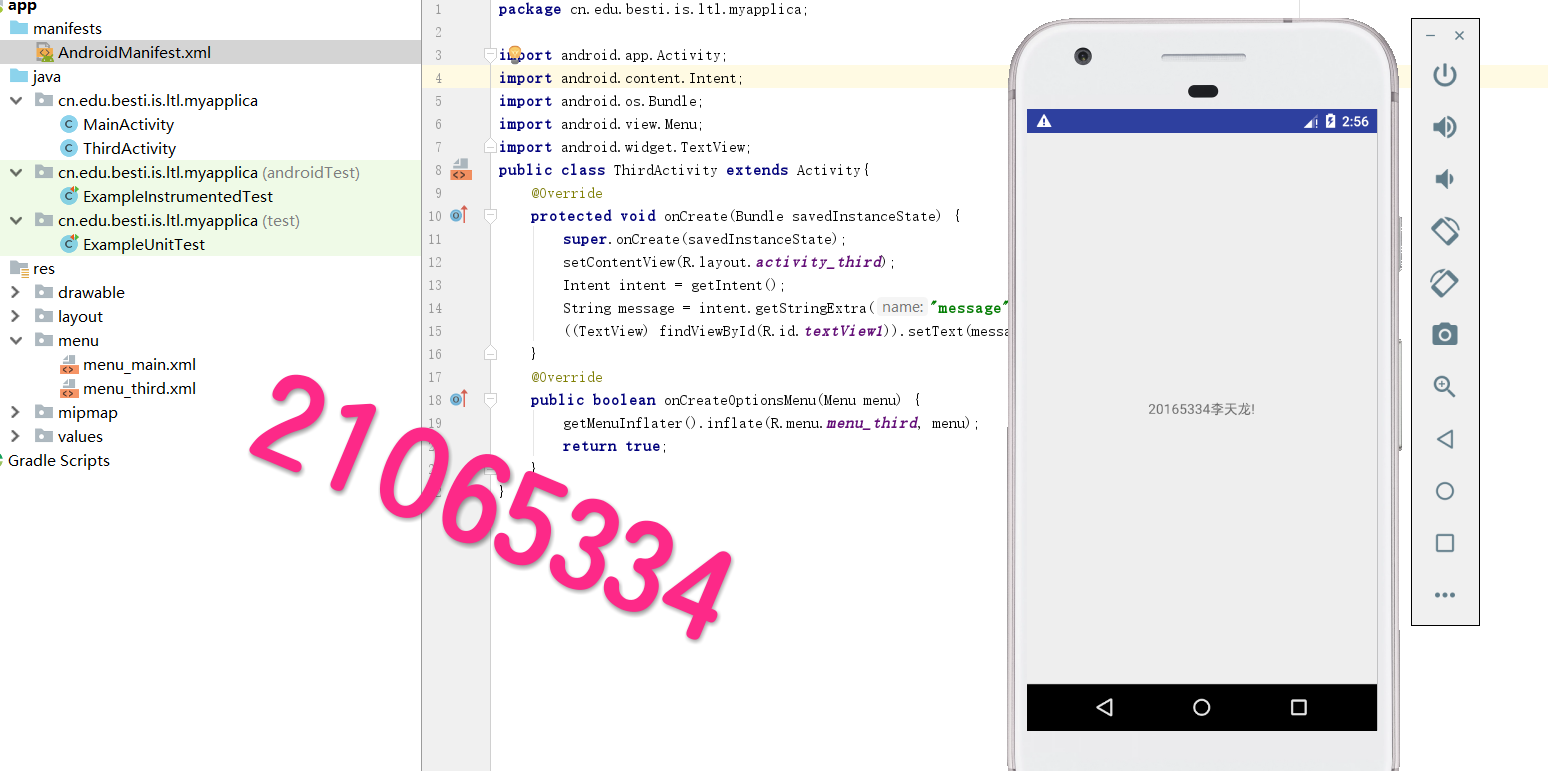Click Overview square in emulator side toolbar
Viewport: 1548px width, 771px height.
(1444, 543)
